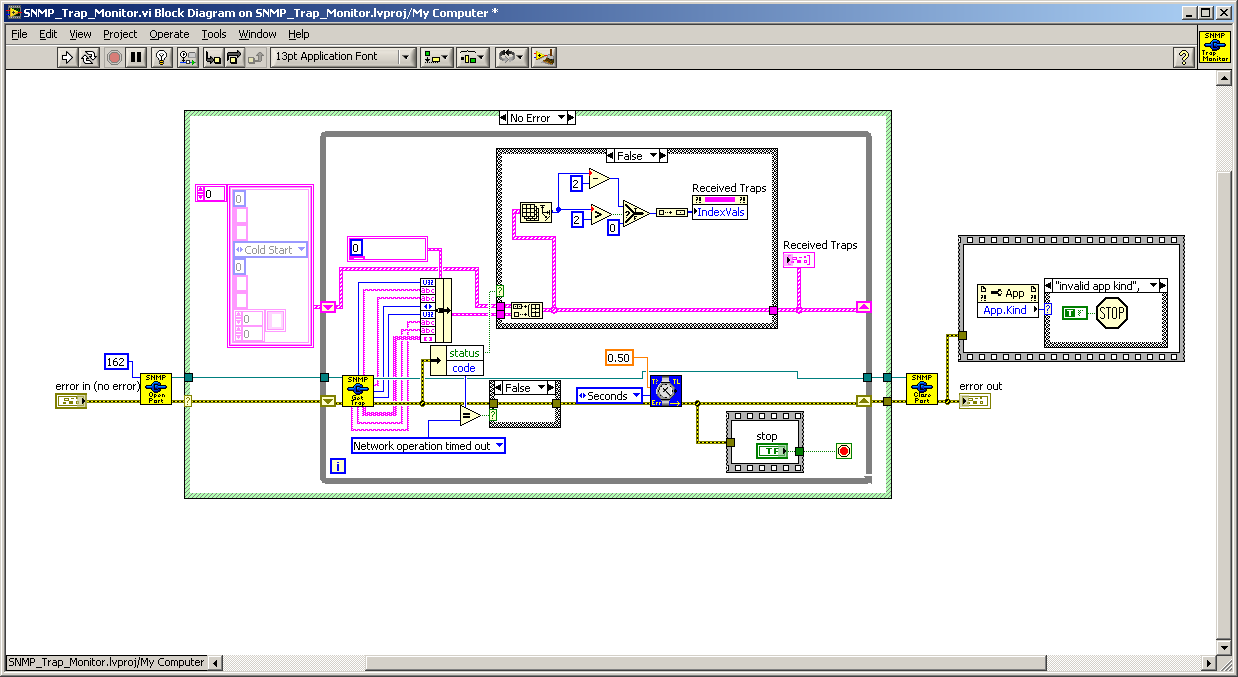Open the Tools menu
This screenshot has width=1238, height=677.
[x=214, y=34]
